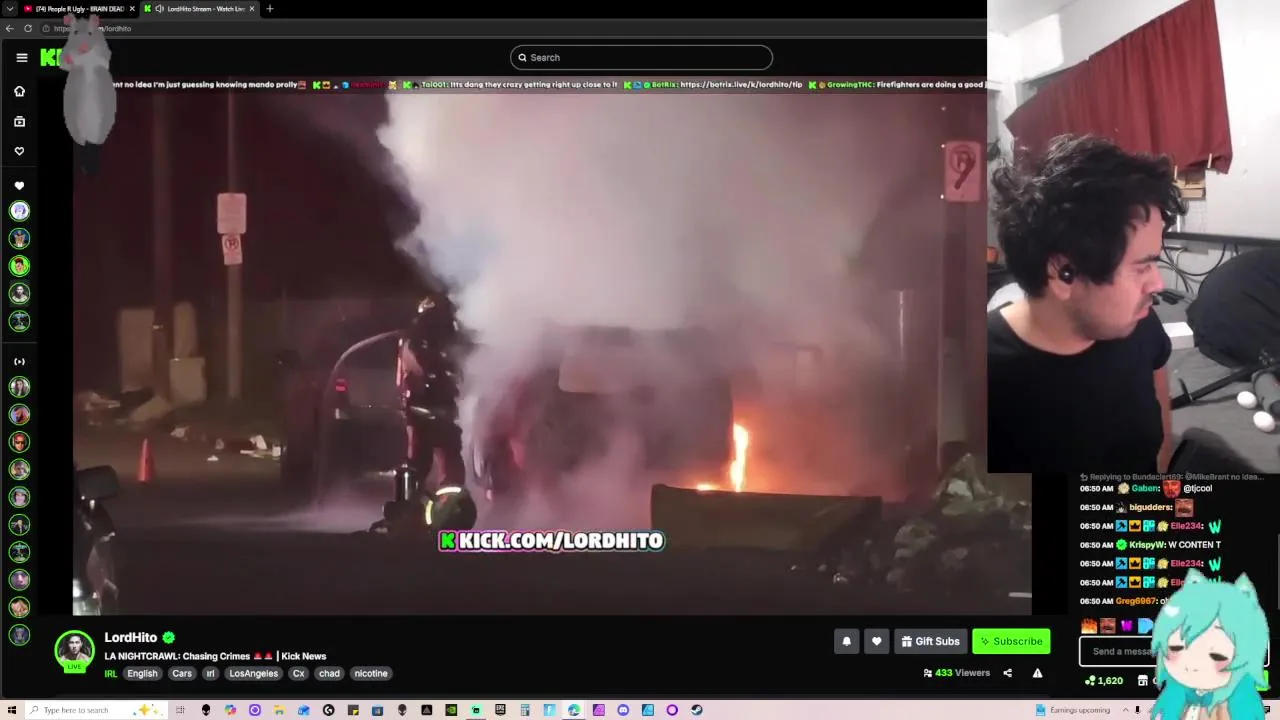Pick the purple emote in chat quick bar
Viewport: 1280px width, 720px height.
(x=1127, y=626)
